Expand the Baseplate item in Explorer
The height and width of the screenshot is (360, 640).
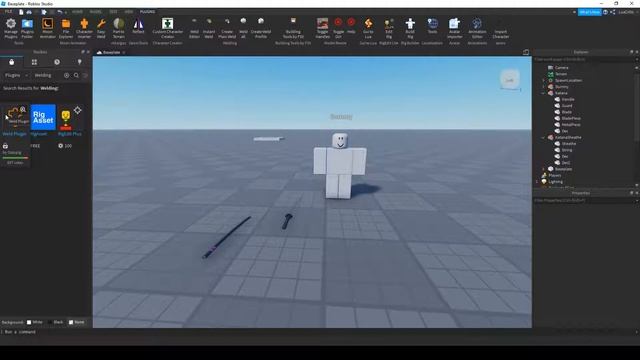(543, 169)
